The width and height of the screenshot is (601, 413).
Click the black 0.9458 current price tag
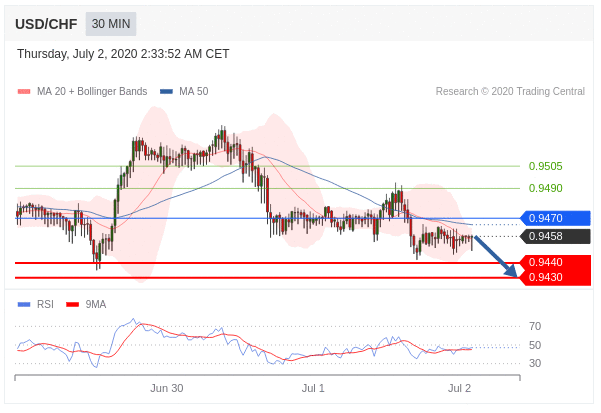(x=555, y=236)
